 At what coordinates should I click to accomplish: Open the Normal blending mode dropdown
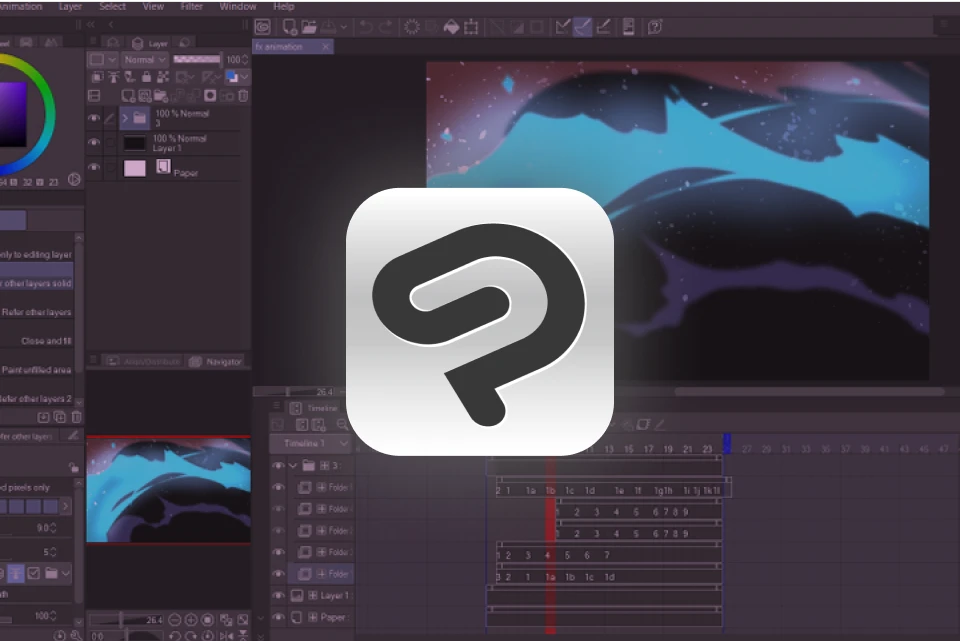(144, 59)
